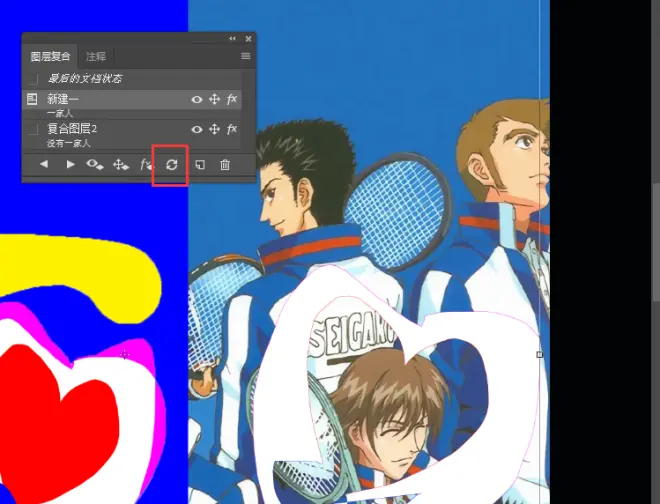
Task: Toggle visibility eye icon on 新建一 row
Action: click(197, 99)
